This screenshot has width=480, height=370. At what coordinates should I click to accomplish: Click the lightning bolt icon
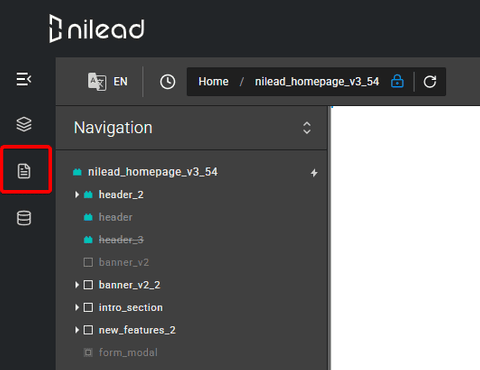tap(314, 173)
